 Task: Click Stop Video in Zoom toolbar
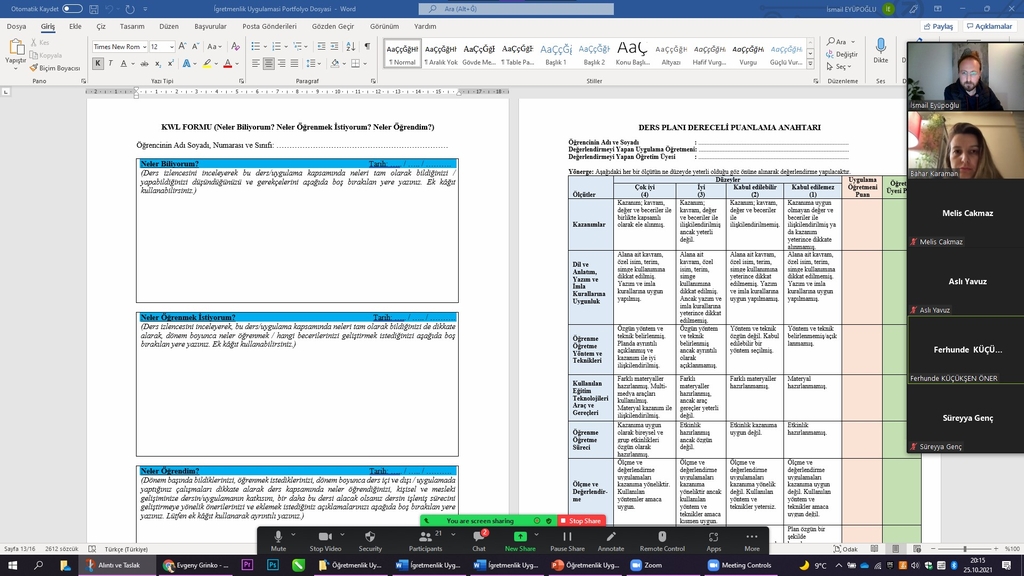point(325,540)
